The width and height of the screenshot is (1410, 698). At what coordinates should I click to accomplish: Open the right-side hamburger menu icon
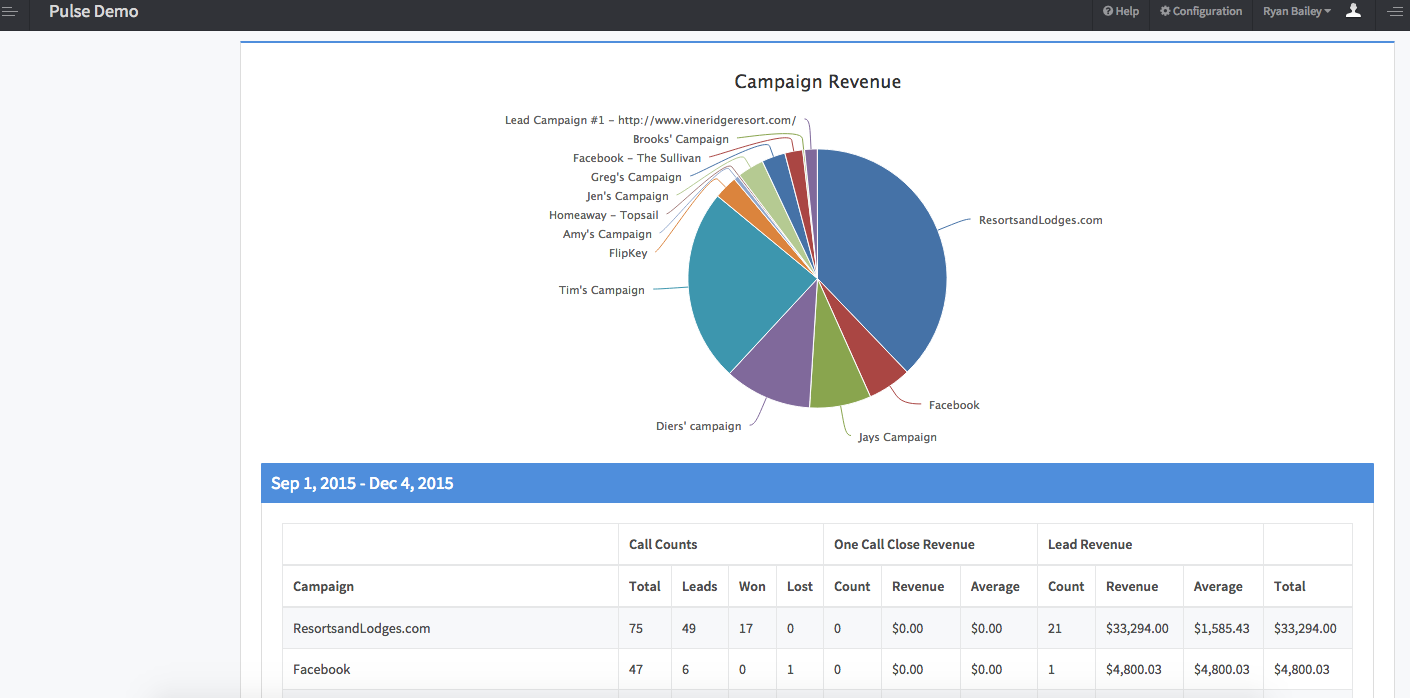[1396, 12]
